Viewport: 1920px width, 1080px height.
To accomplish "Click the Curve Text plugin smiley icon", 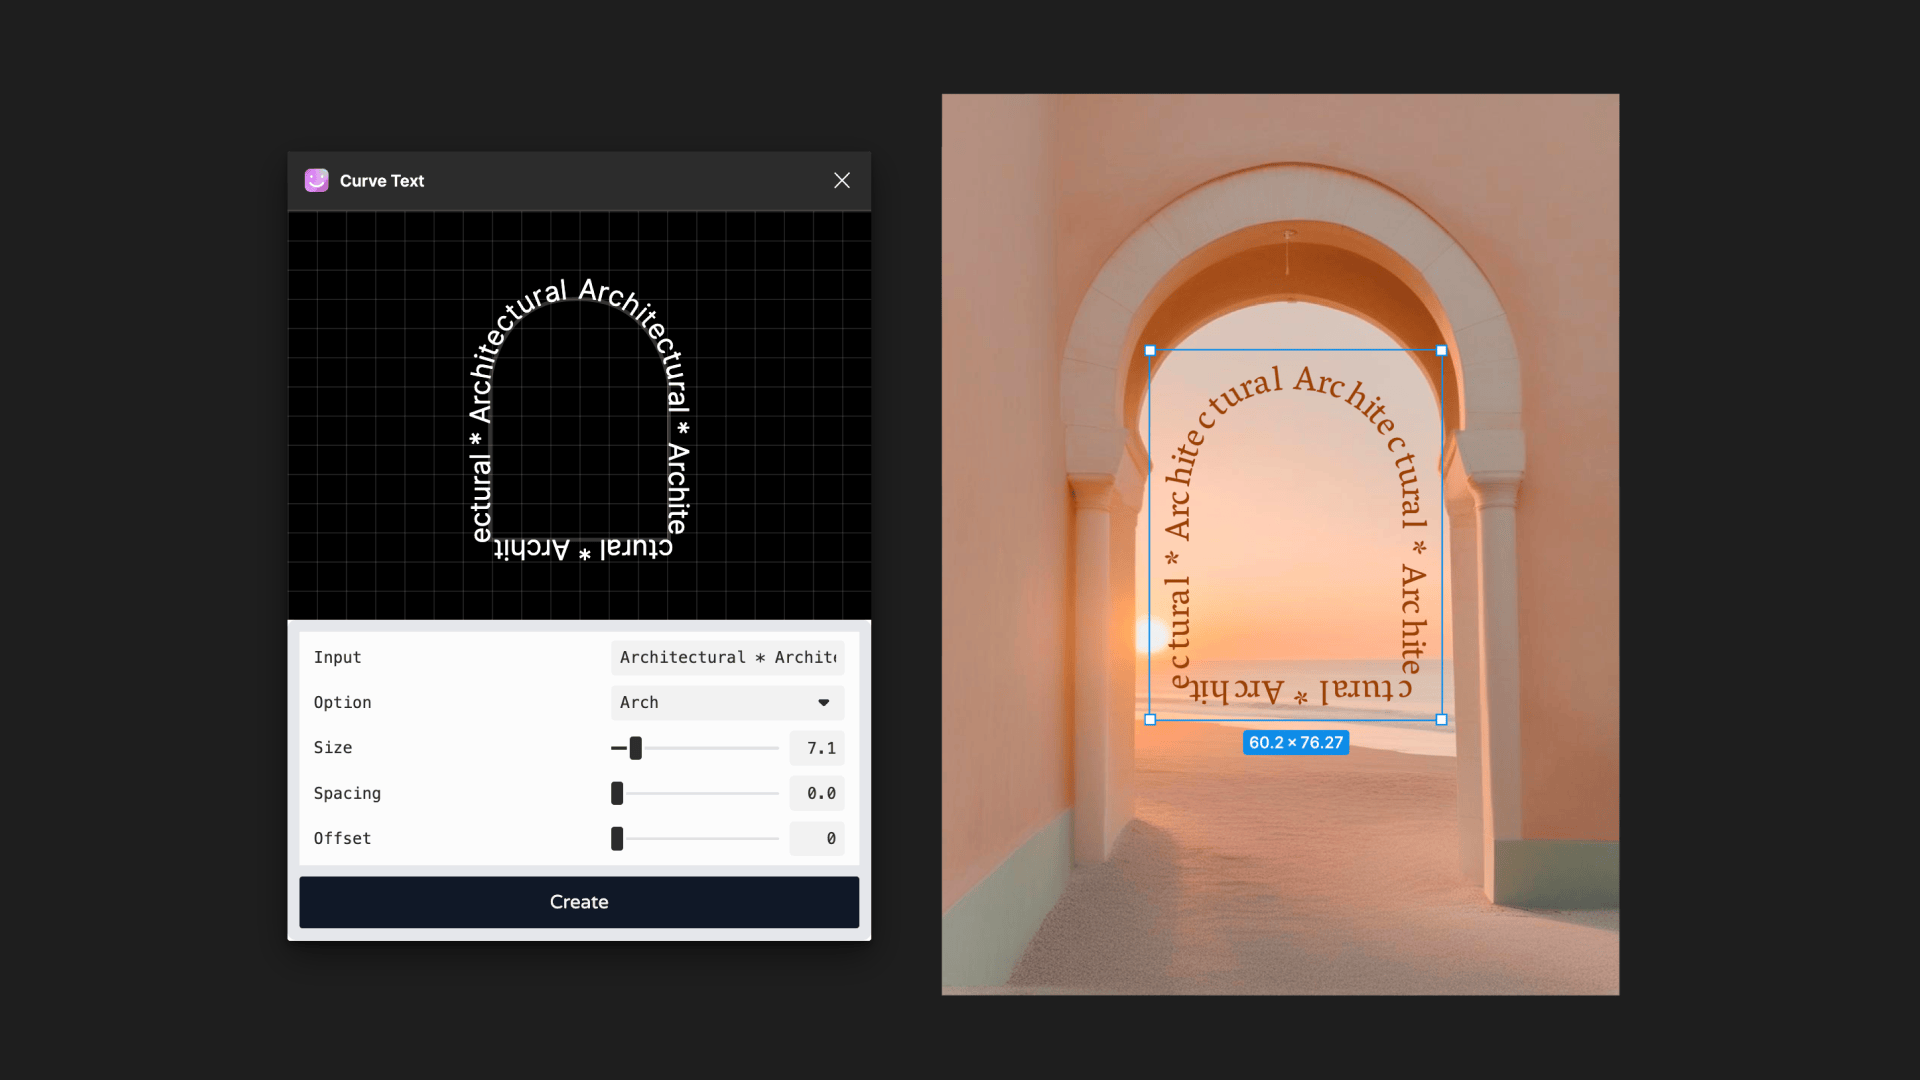I will click(x=316, y=180).
